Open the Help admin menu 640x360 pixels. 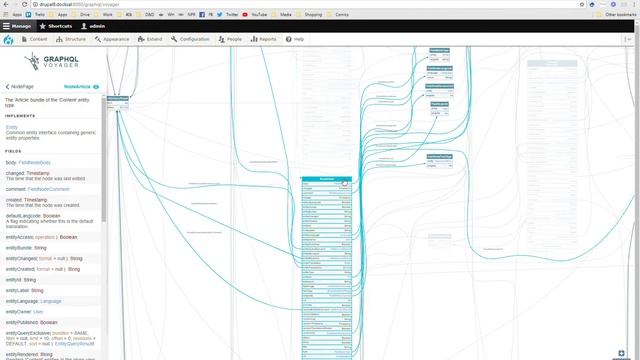tap(295, 39)
